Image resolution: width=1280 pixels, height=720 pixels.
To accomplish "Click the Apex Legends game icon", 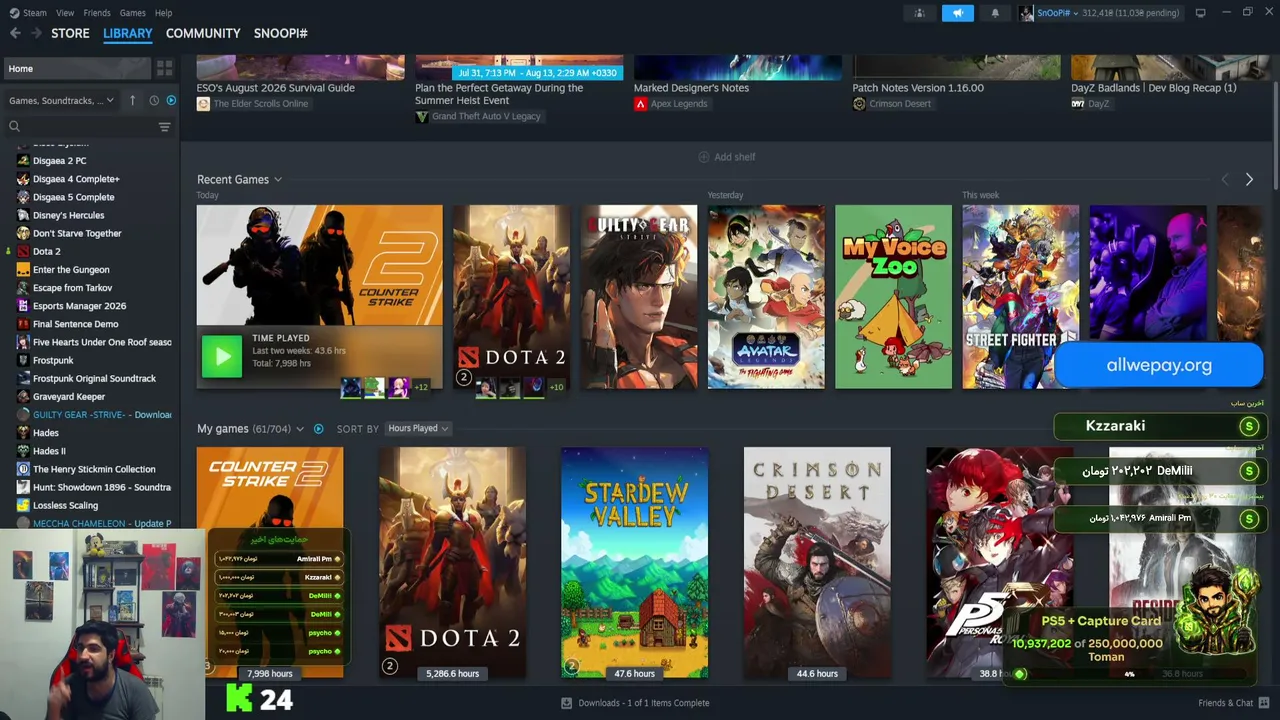I will pos(640,104).
